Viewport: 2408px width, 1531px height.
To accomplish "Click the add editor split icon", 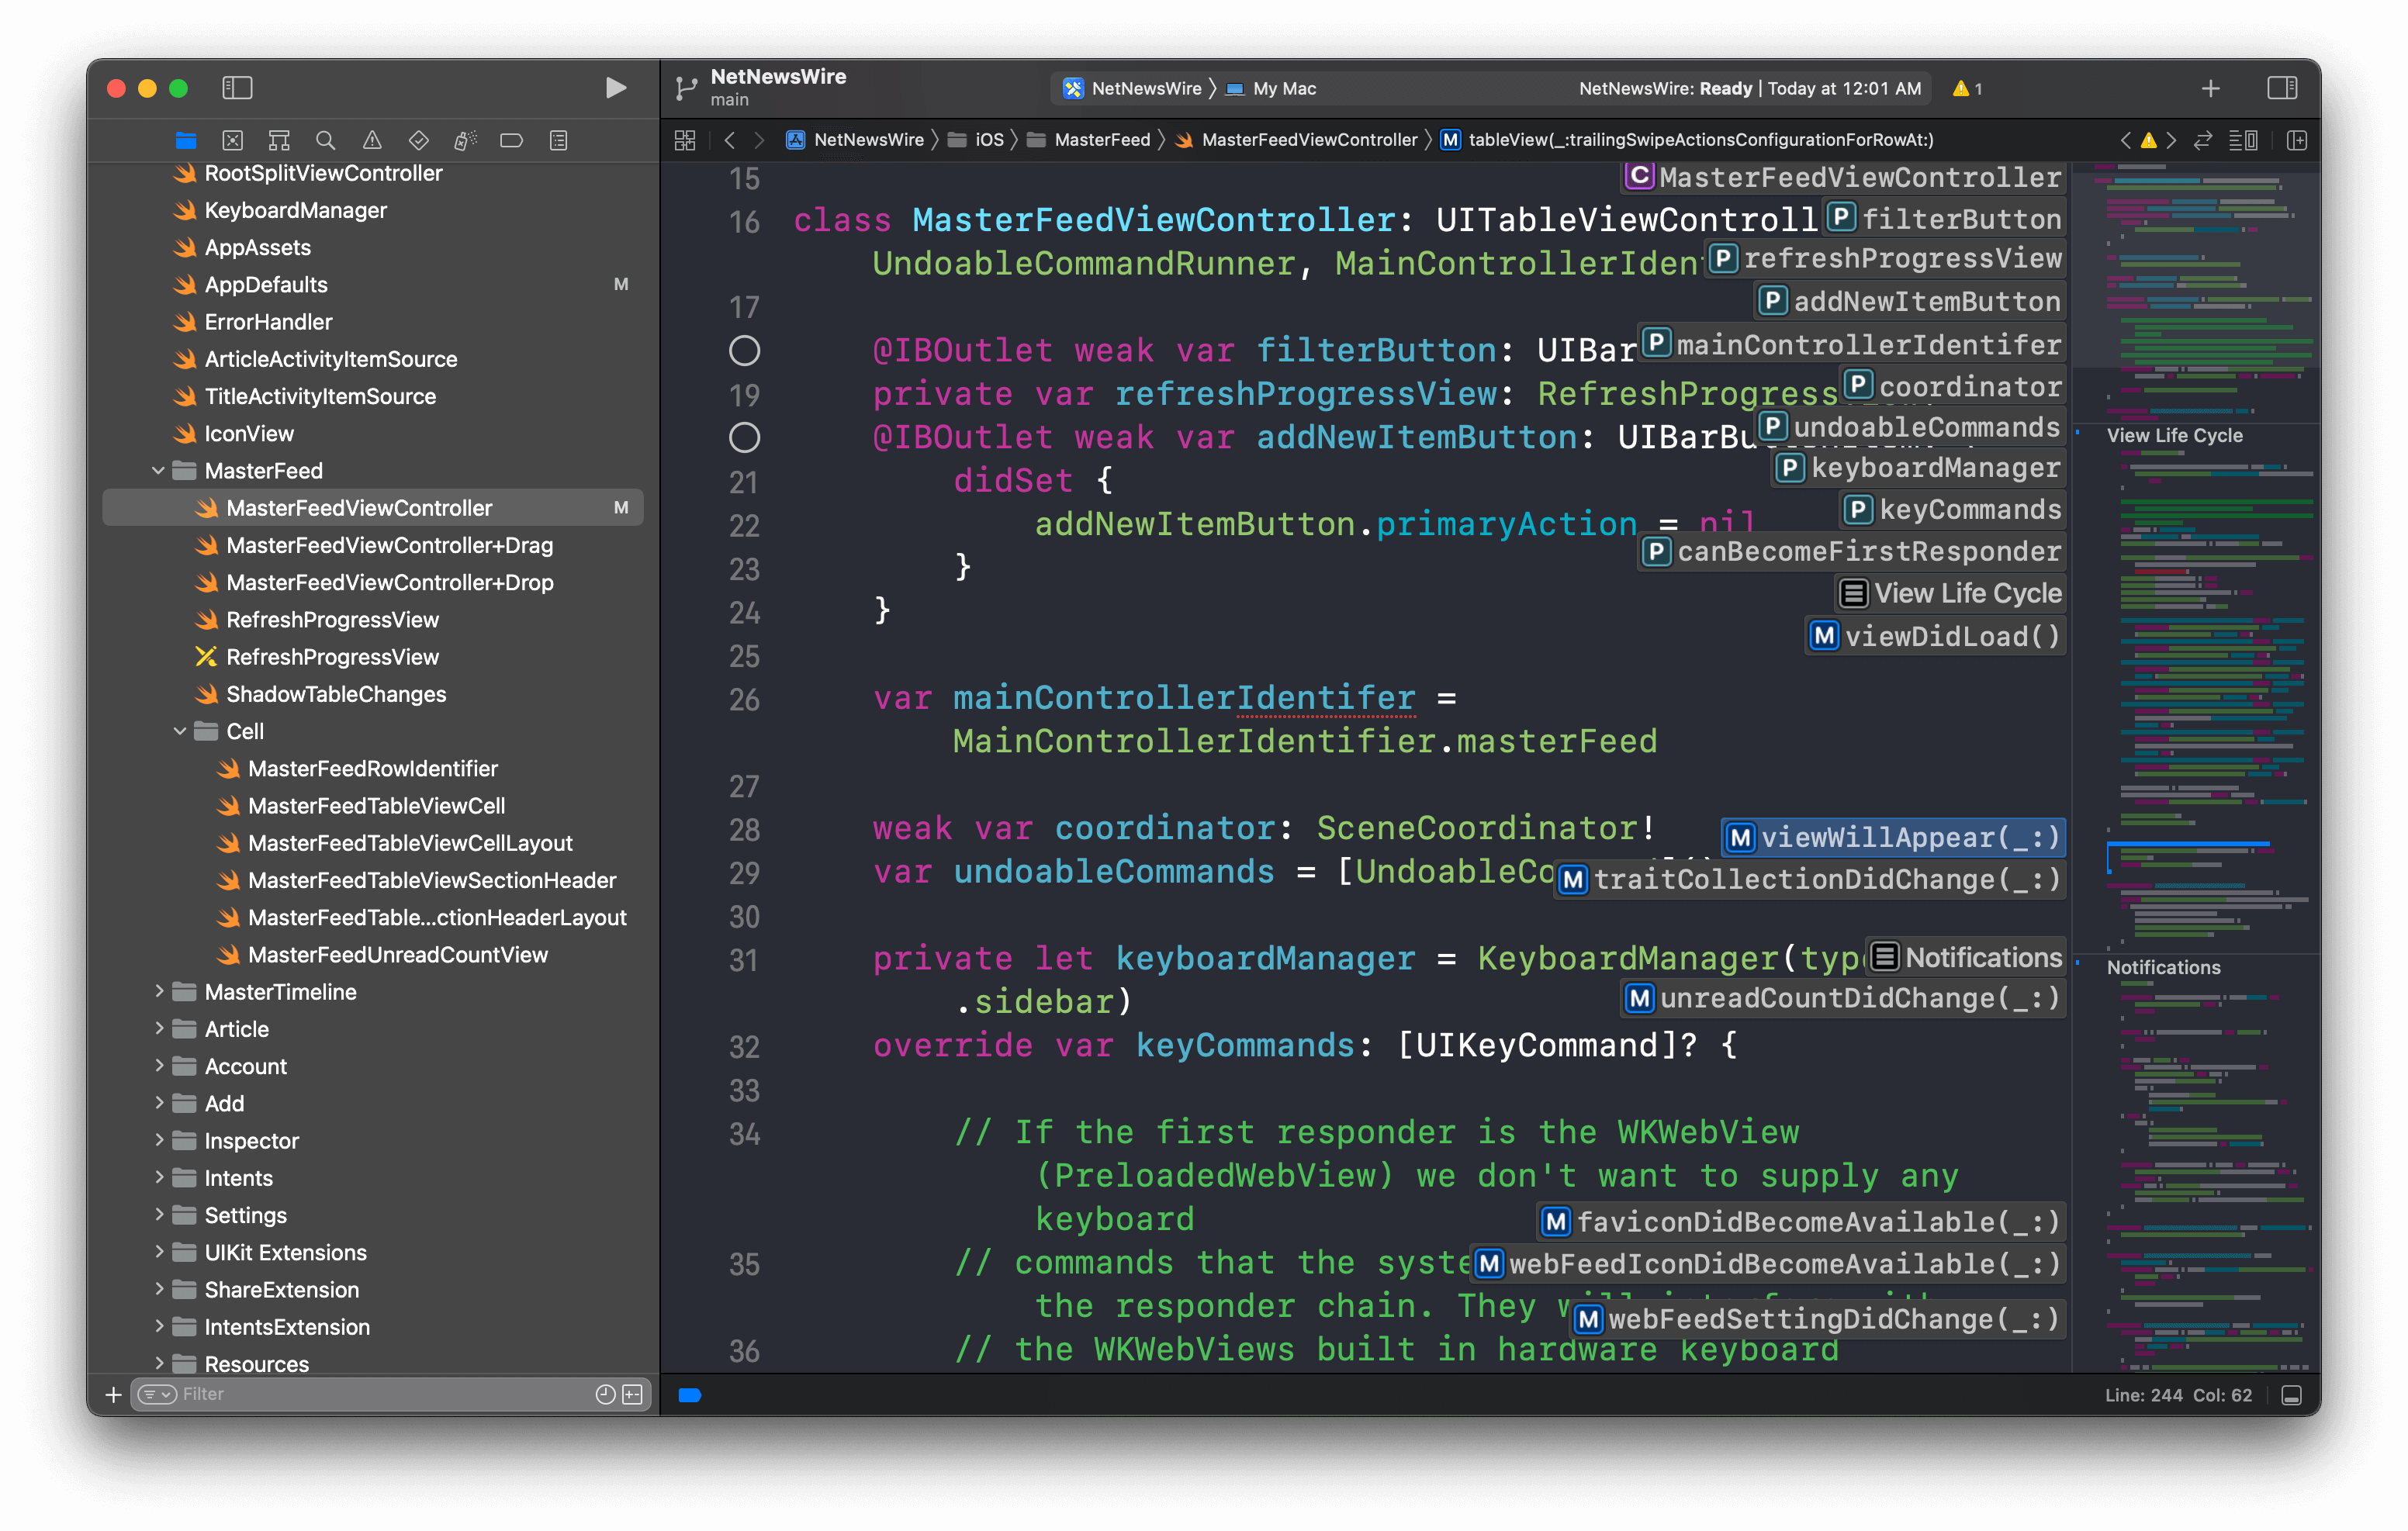I will coord(2297,140).
